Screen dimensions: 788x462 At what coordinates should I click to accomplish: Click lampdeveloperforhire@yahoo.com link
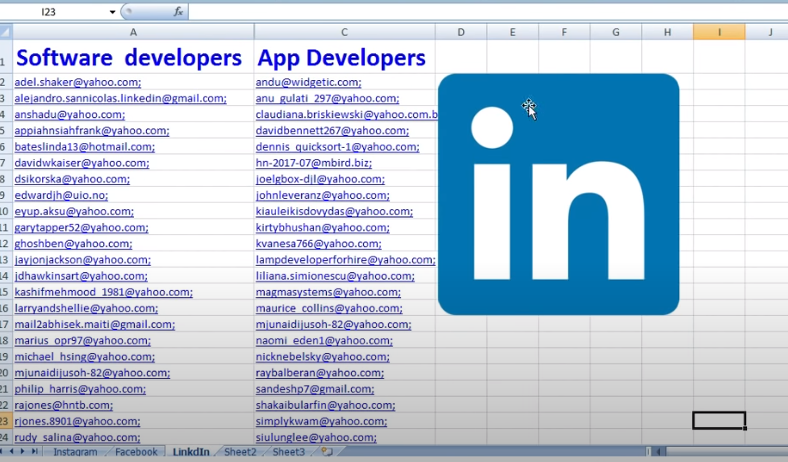pos(345,260)
